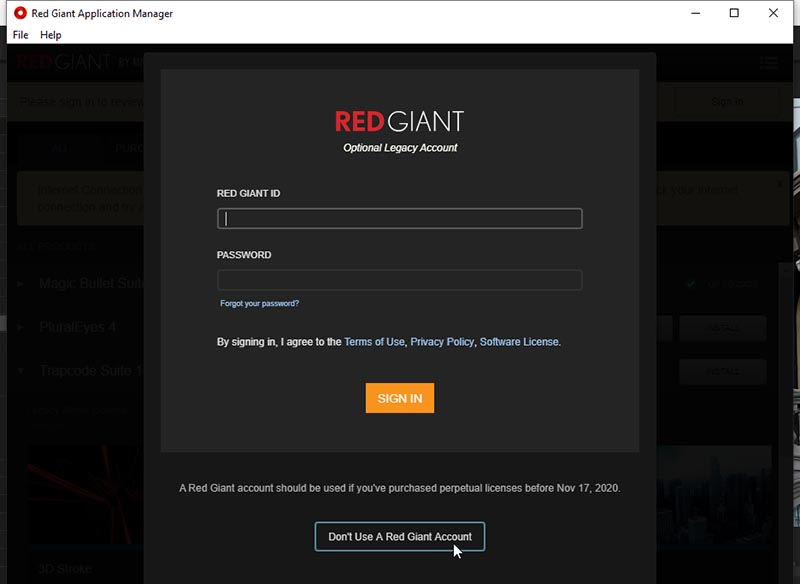Focus the Password input field

coord(399,280)
